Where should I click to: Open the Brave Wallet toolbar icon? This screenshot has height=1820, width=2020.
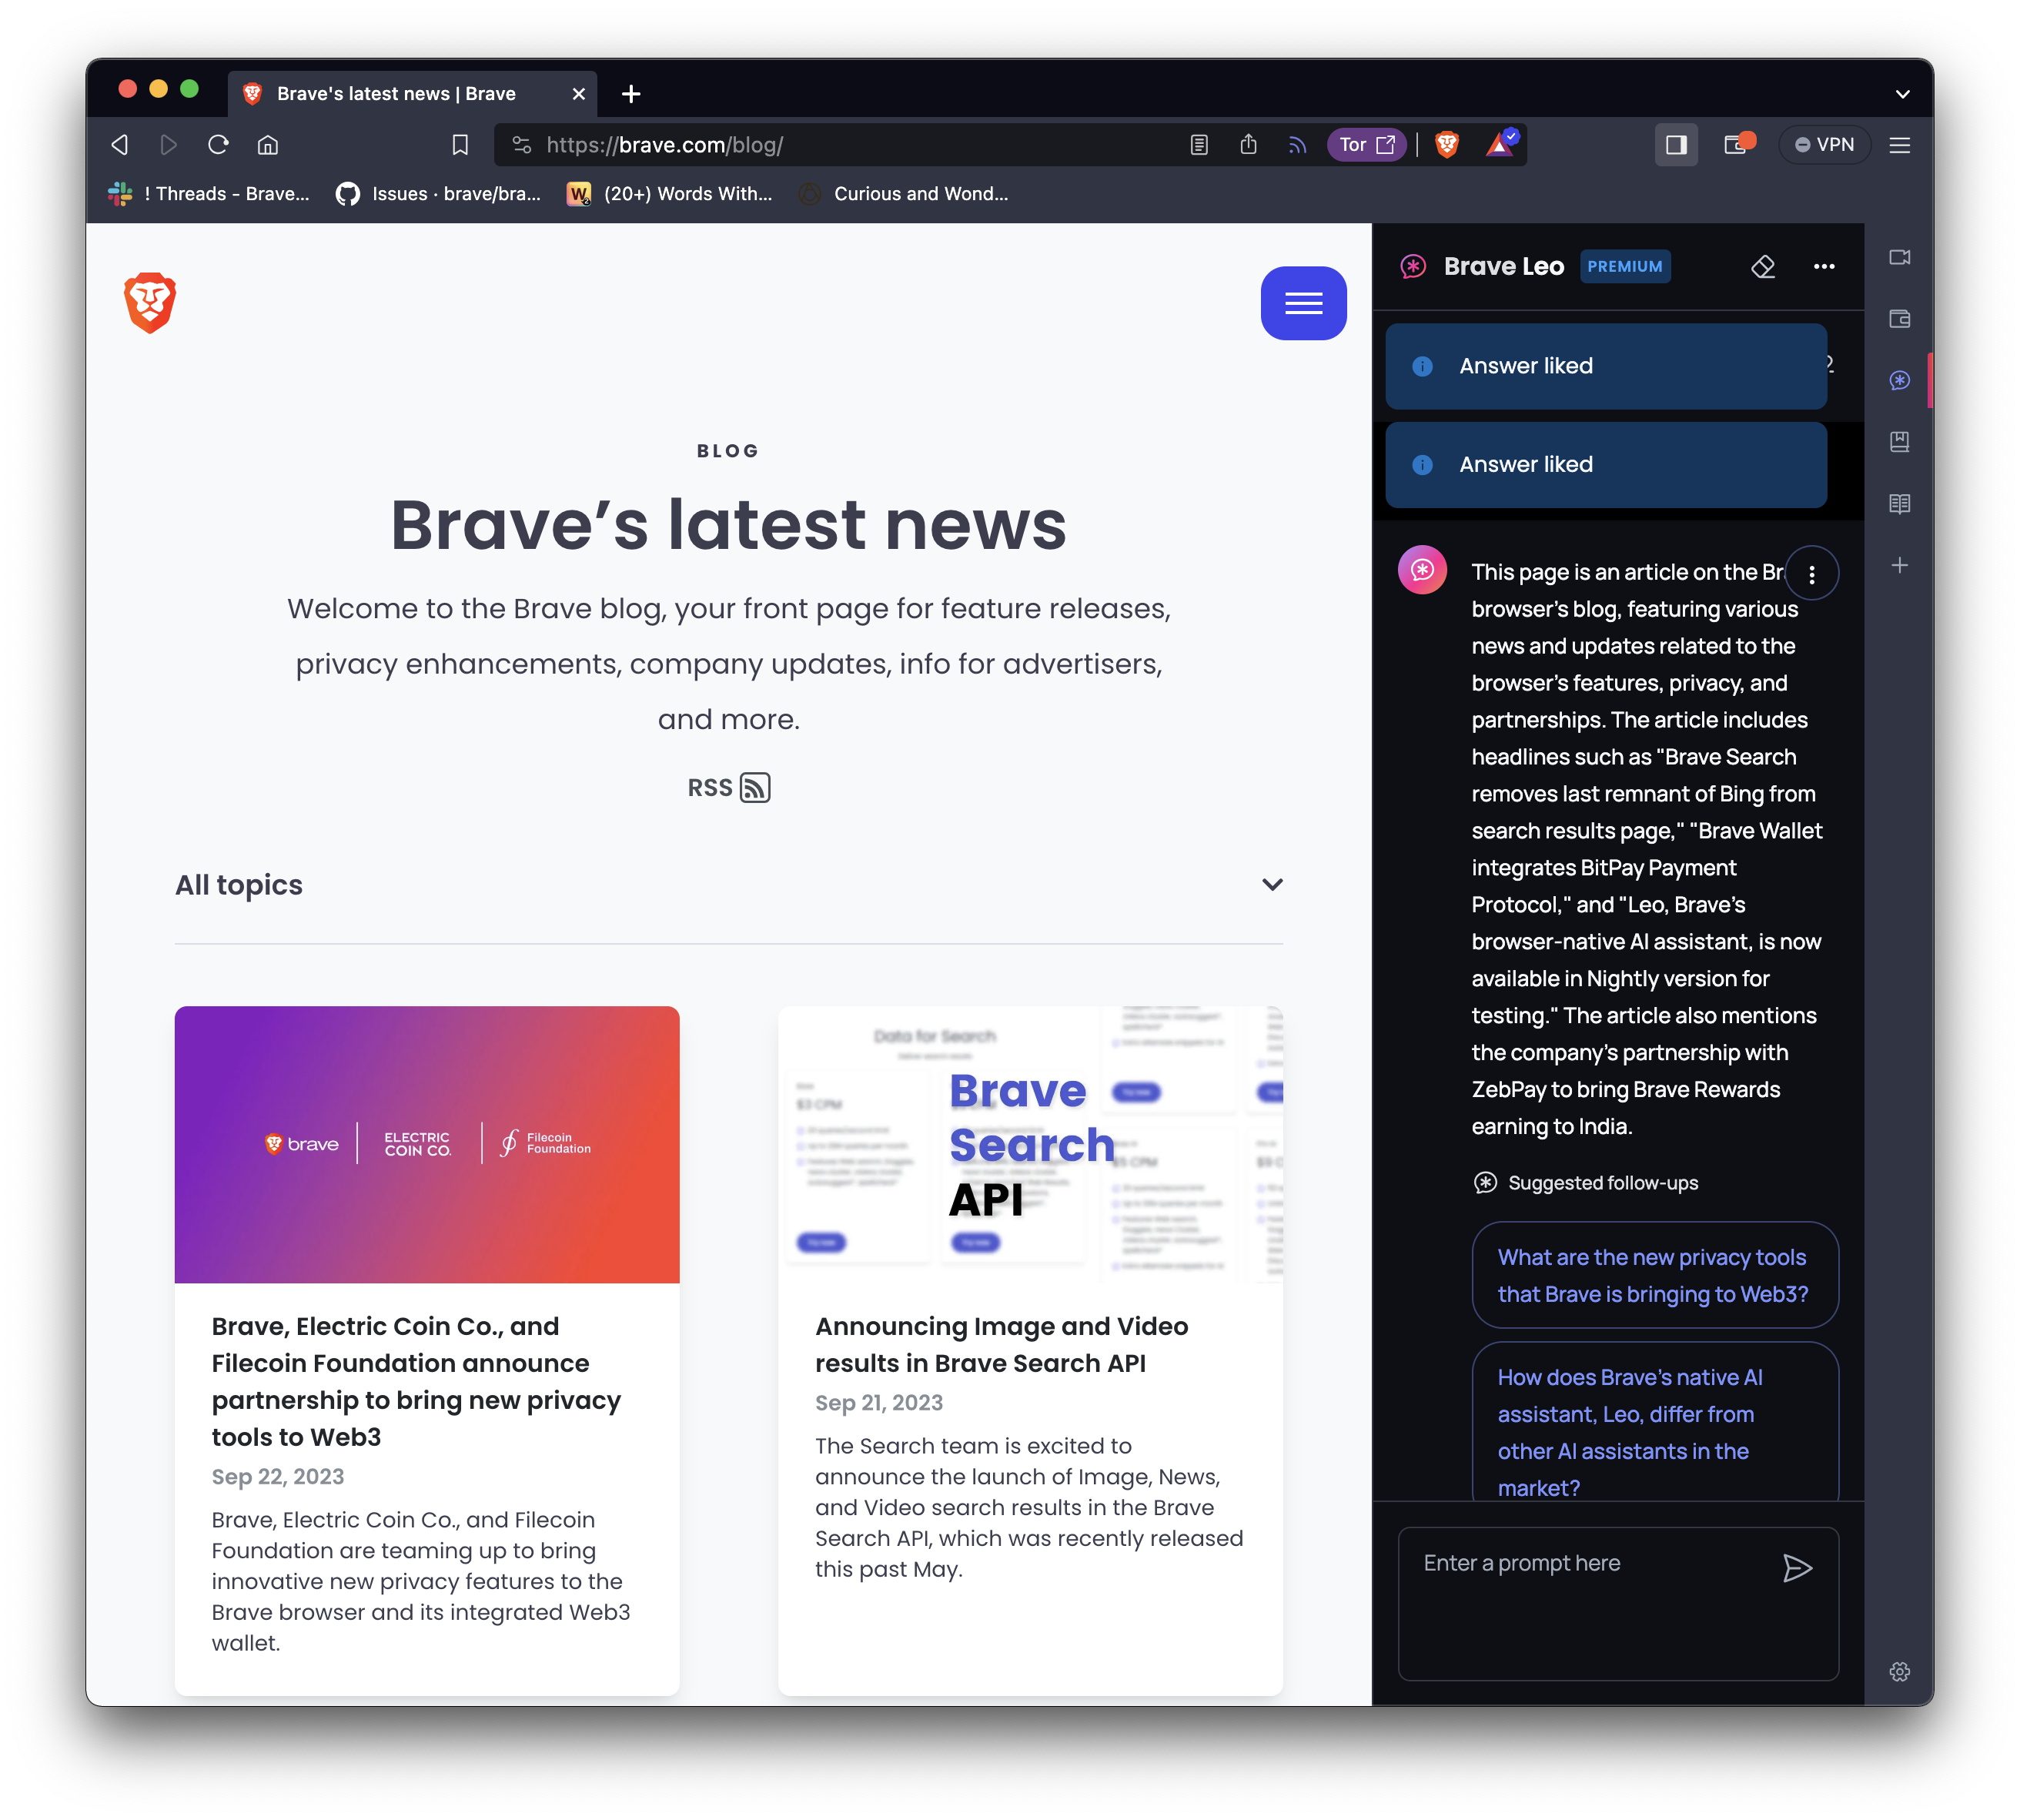1738,145
